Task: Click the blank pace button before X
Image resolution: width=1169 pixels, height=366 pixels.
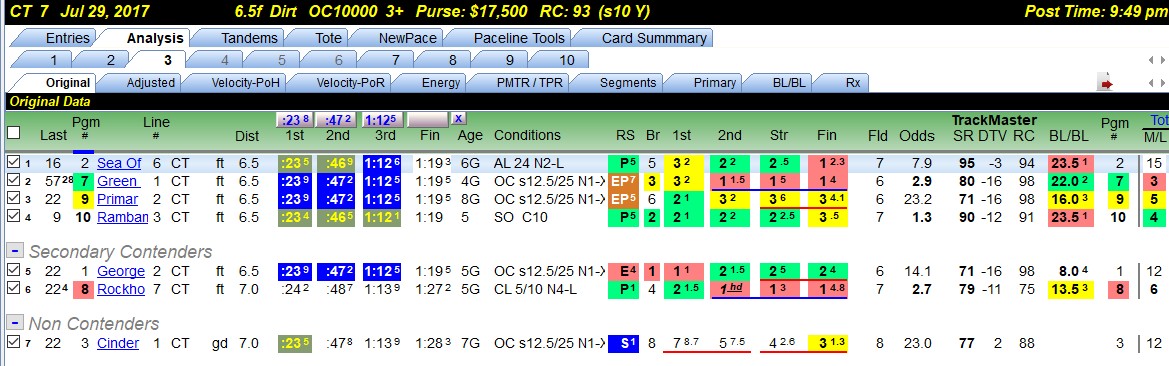Action: [x=428, y=119]
